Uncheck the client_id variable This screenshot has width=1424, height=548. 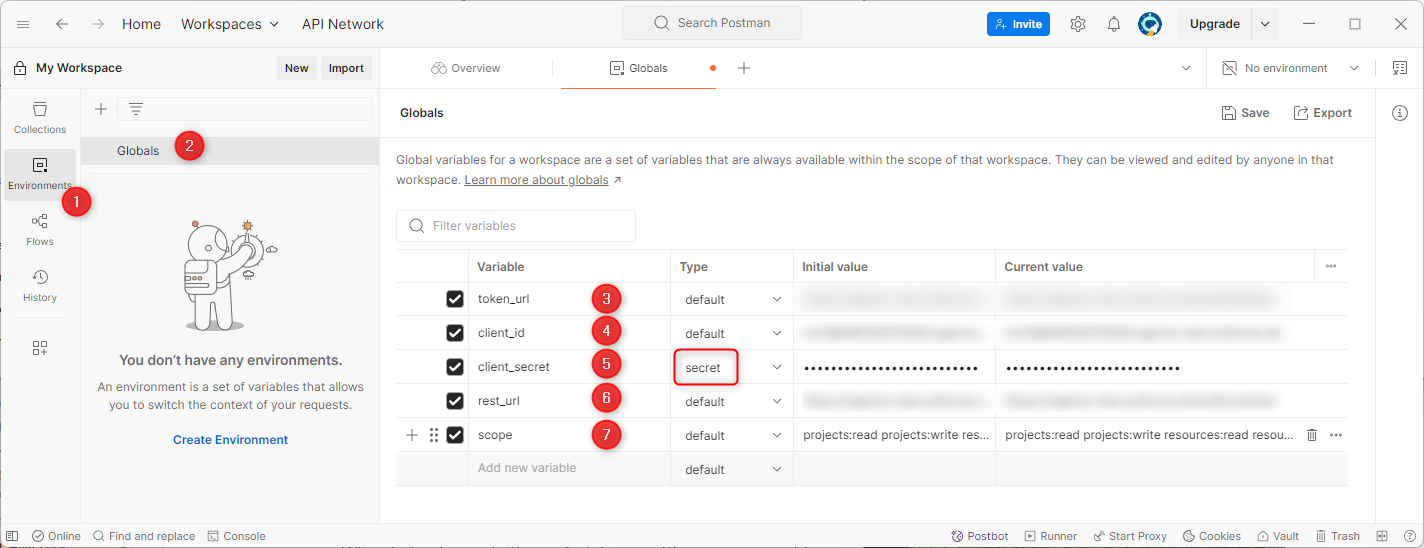click(x=455, y=333)
